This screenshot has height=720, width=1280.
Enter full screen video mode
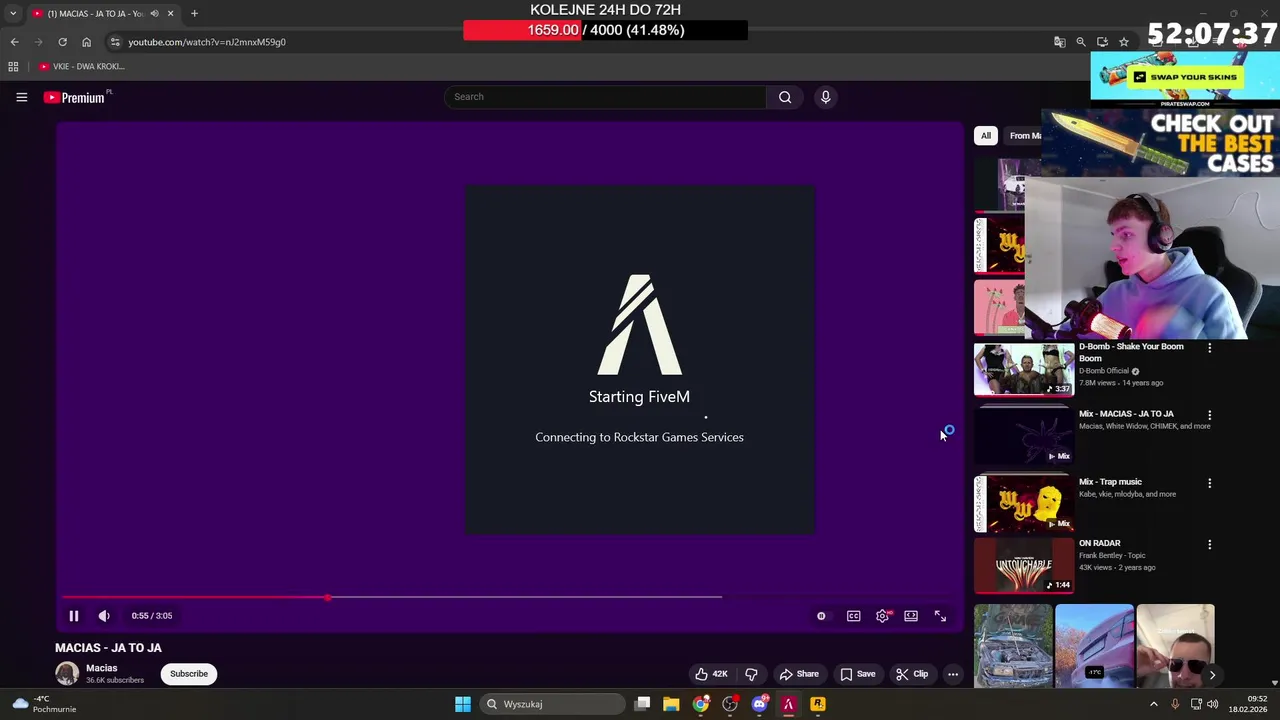click(x=940, y=616)
